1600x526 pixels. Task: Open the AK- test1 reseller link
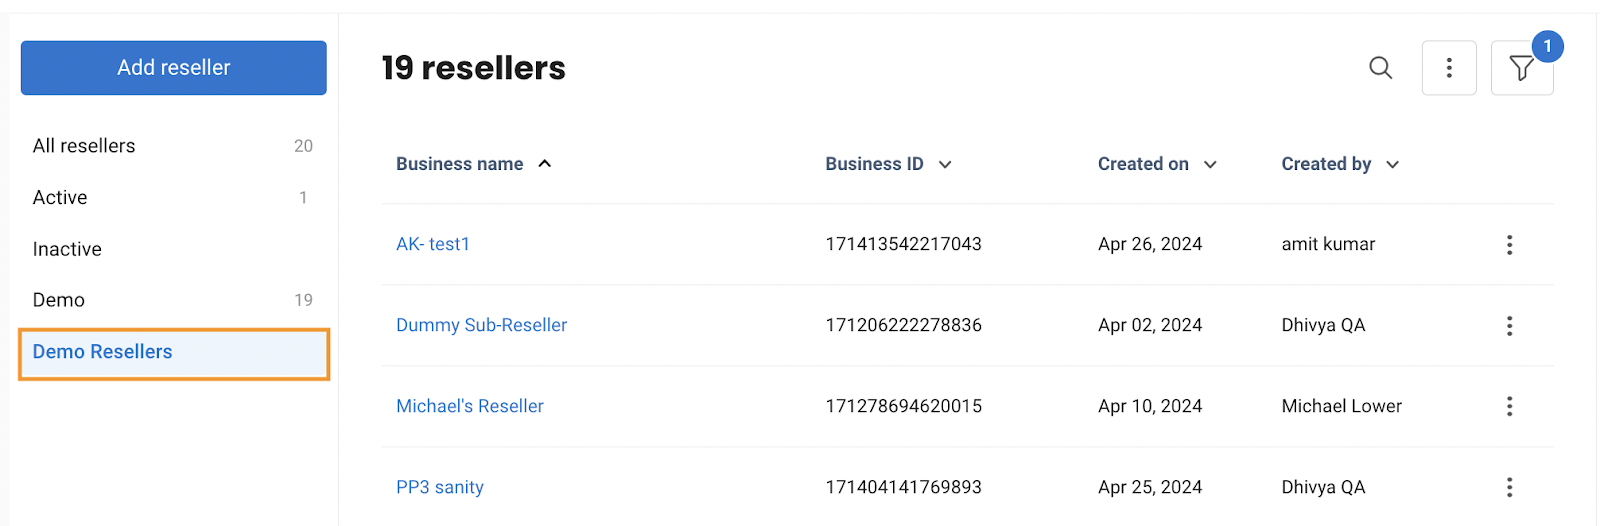click(433, 244)
